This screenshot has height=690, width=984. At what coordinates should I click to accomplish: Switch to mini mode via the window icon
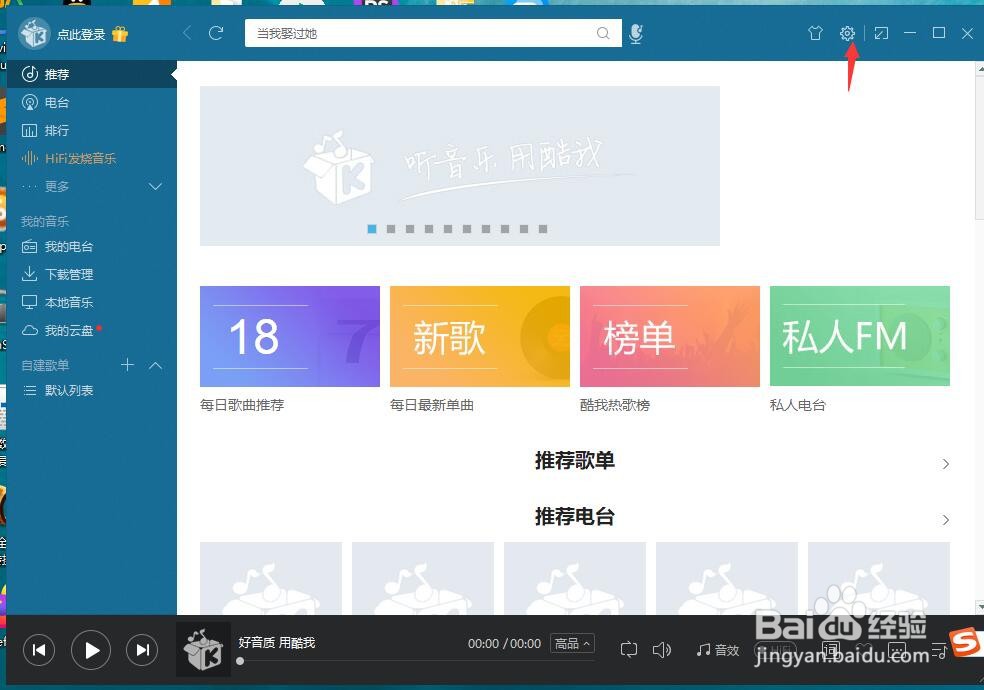click(881, 33)
